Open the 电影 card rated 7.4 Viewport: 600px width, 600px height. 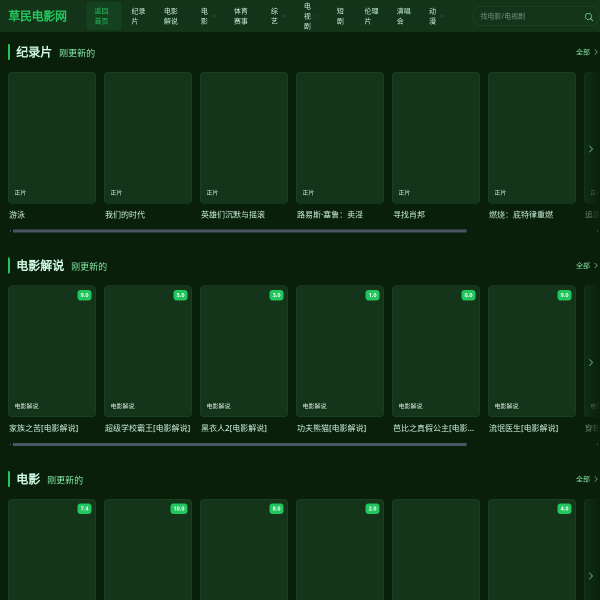pyautogui.click(x=52, y=549)
